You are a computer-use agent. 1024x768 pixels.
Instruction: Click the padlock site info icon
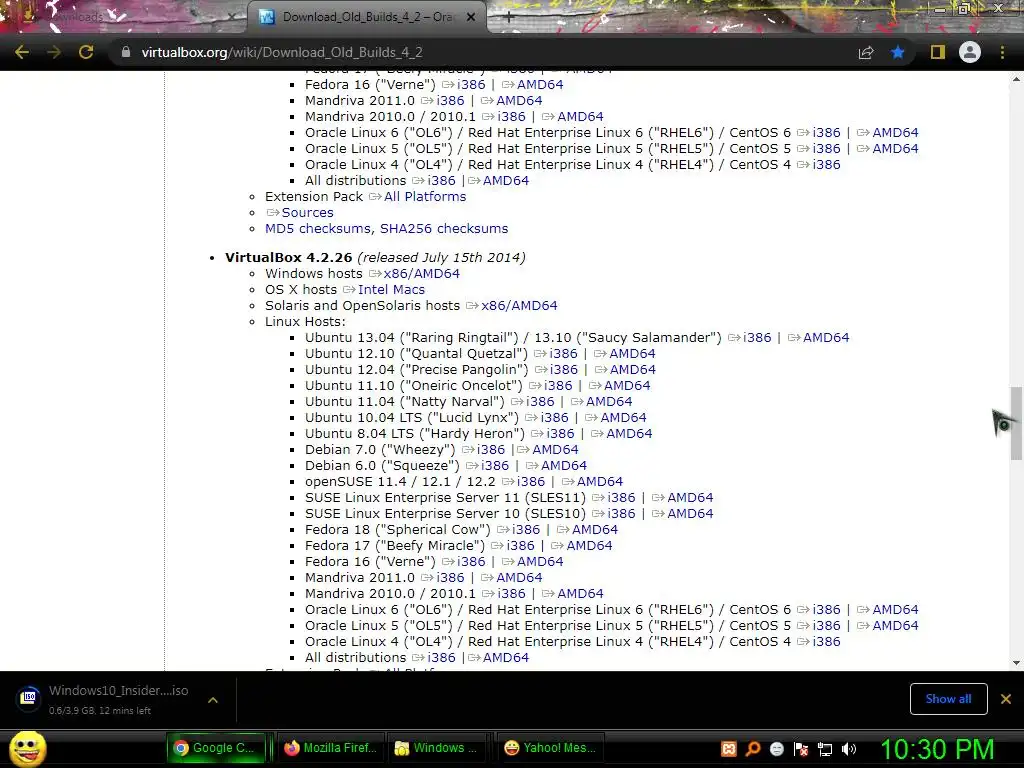click(x=126, y=52)
